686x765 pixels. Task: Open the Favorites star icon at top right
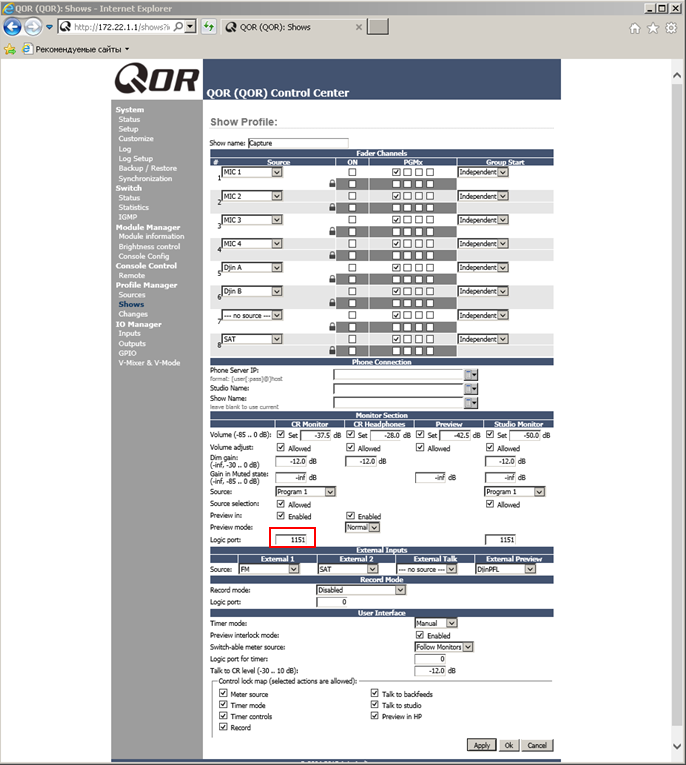653,28
